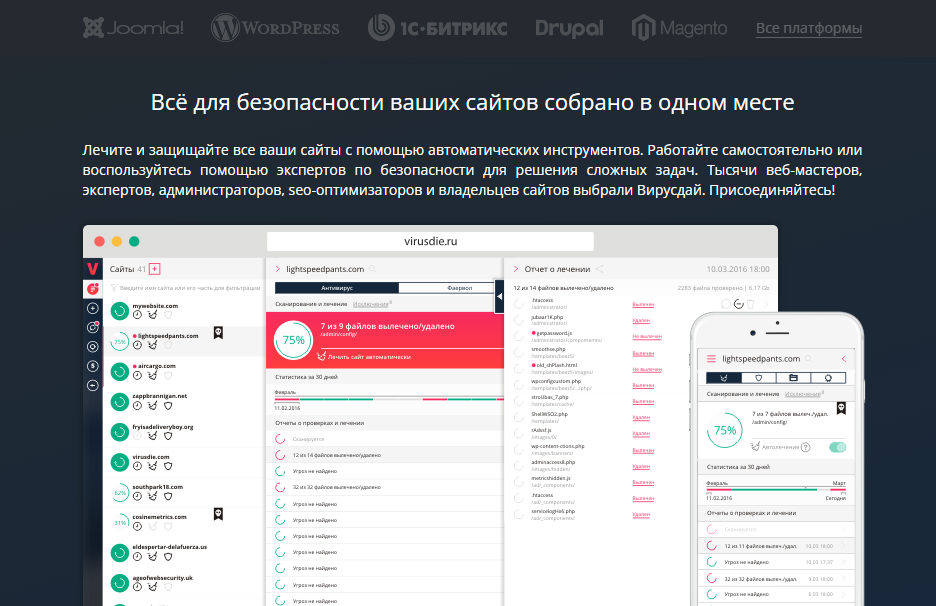Click the circled plus icon in the dark sidebar

pyautogui.click(x=93, y=308)
